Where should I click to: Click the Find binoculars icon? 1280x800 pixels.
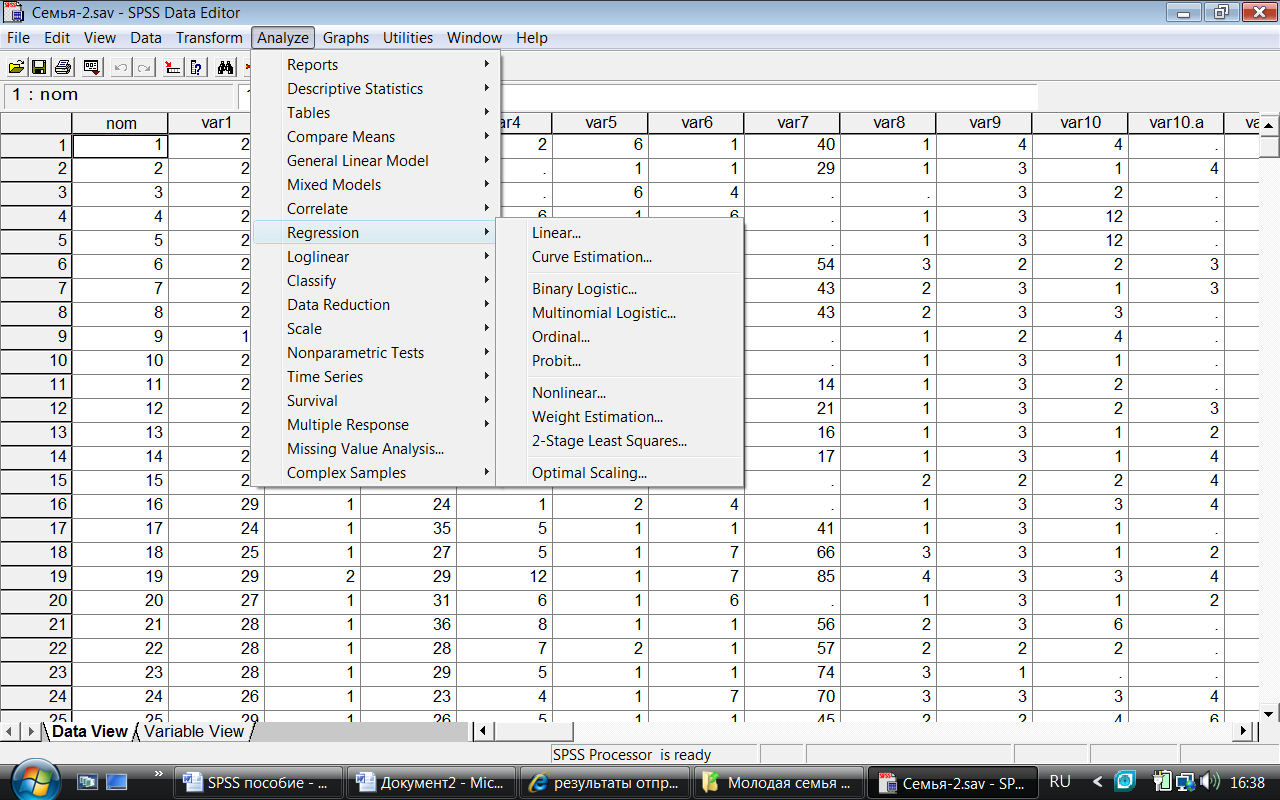click(x=225, y=67)
